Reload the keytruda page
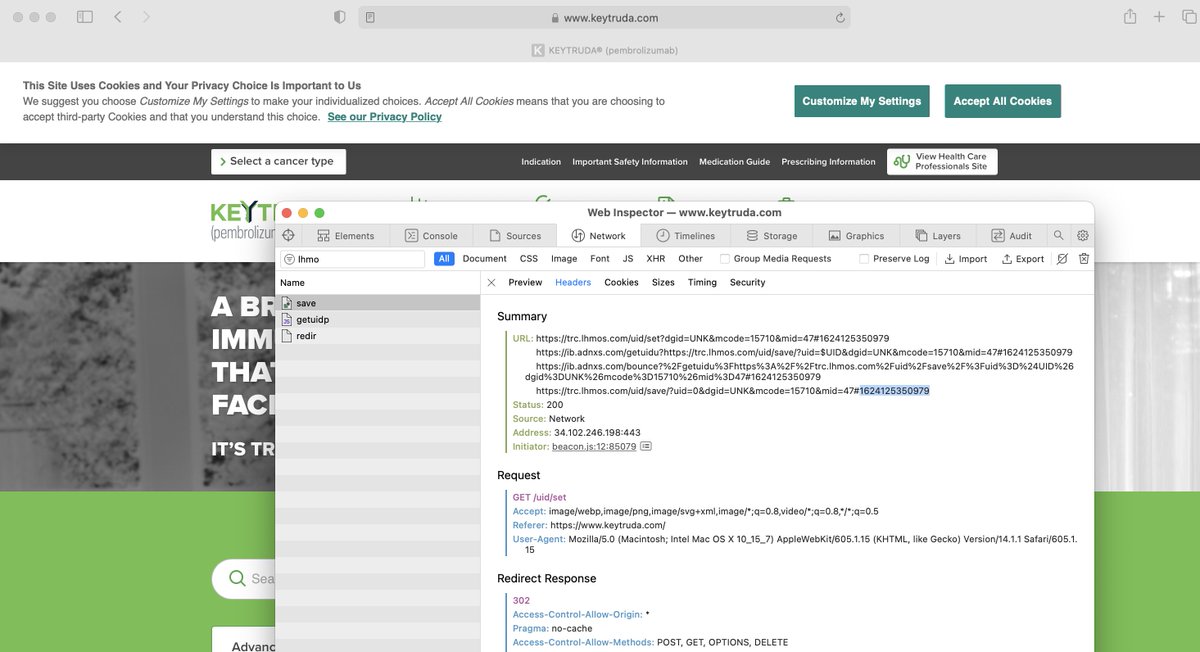Image resolution: width=1200 pixels, height=652 pixels. (x=840, y=18)
